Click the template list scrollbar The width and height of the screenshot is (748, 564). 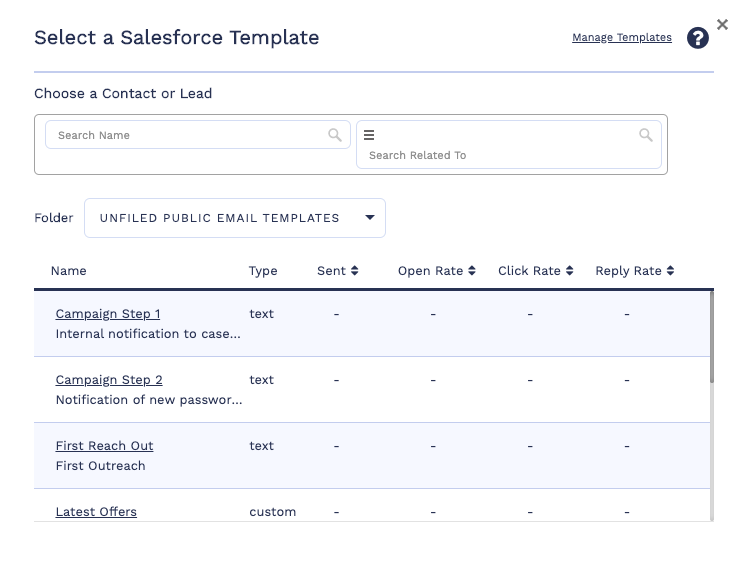711,340
